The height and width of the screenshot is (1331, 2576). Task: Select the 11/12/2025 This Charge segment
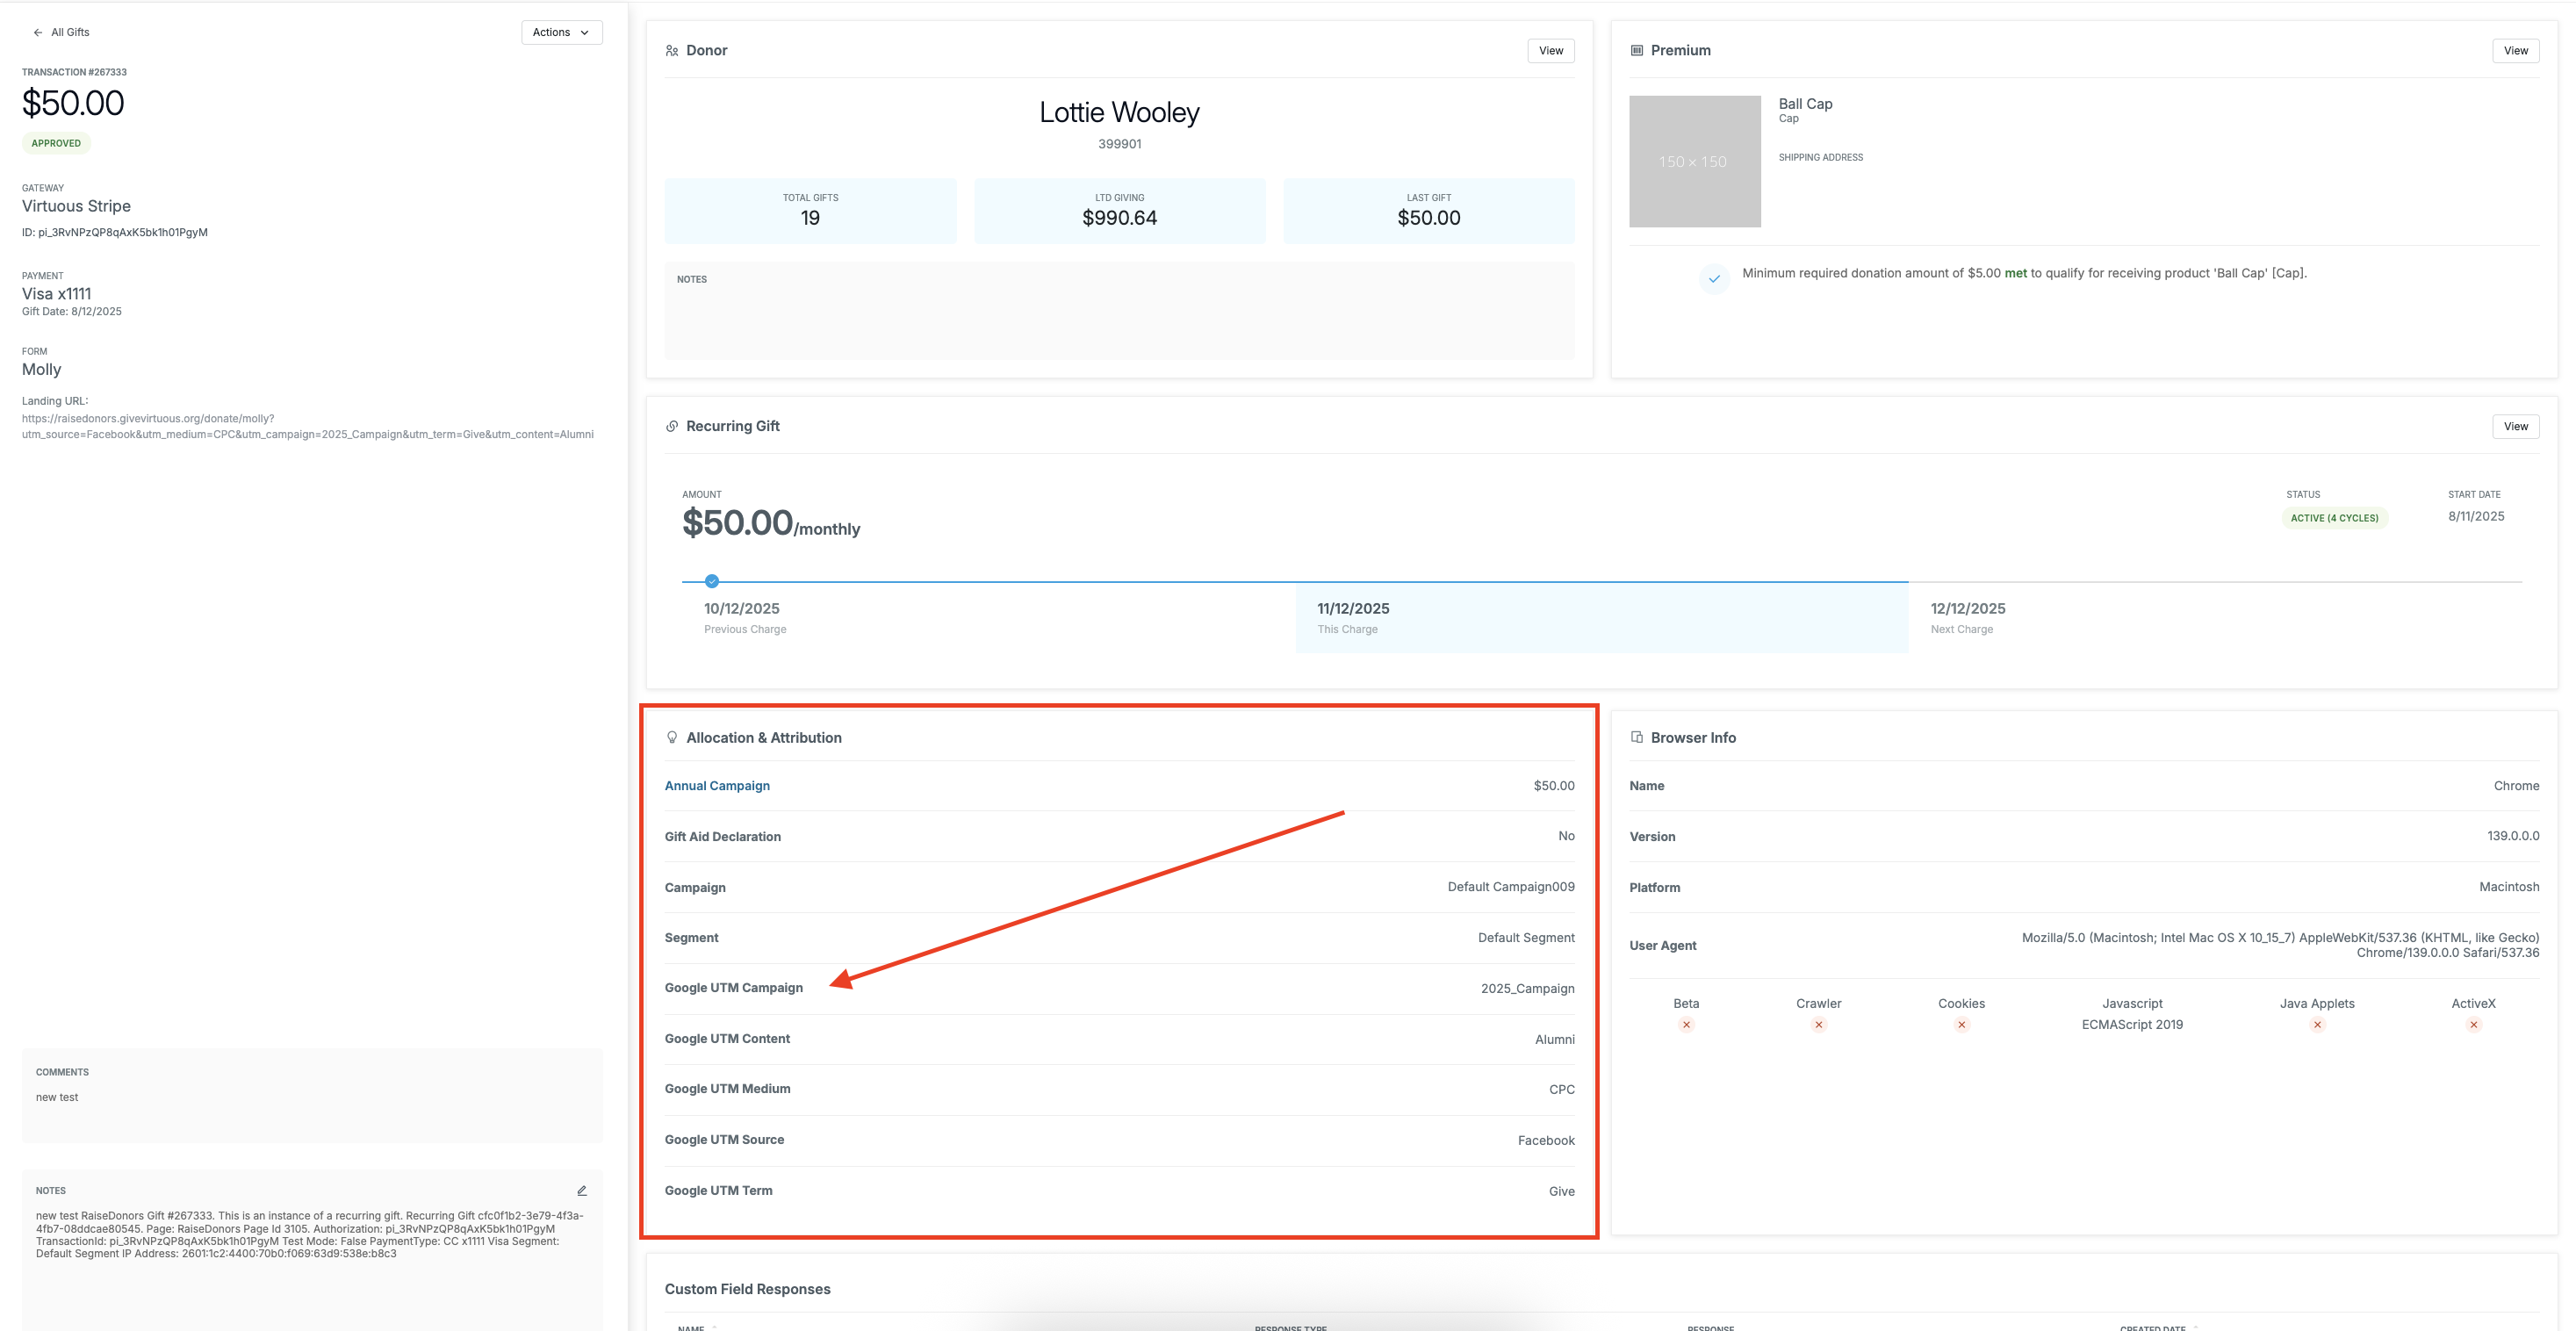click(1602, 618)
